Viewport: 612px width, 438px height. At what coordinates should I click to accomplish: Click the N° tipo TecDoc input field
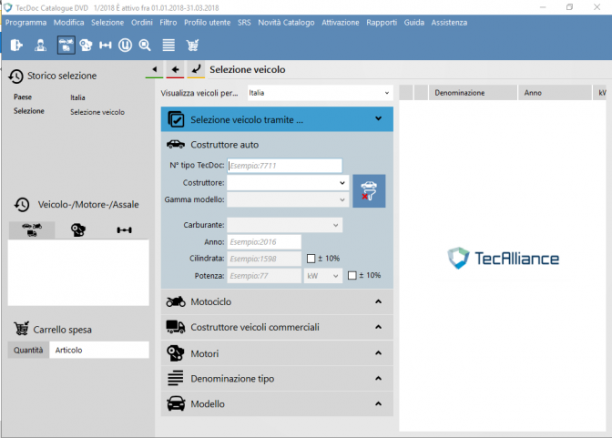pyautogui.click(x=285, y=166)
